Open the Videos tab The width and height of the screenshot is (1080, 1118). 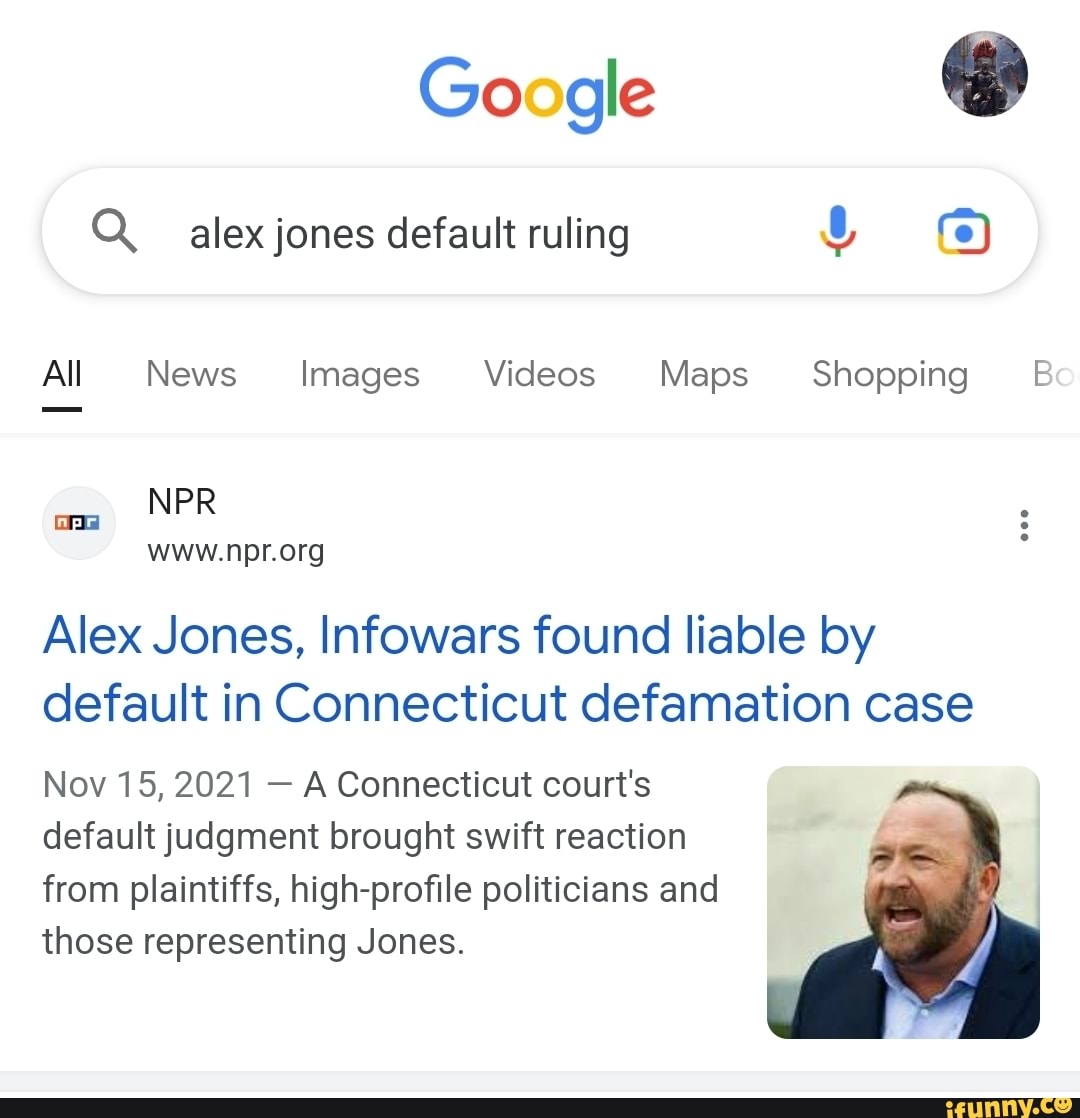click(x=539, y=375)
